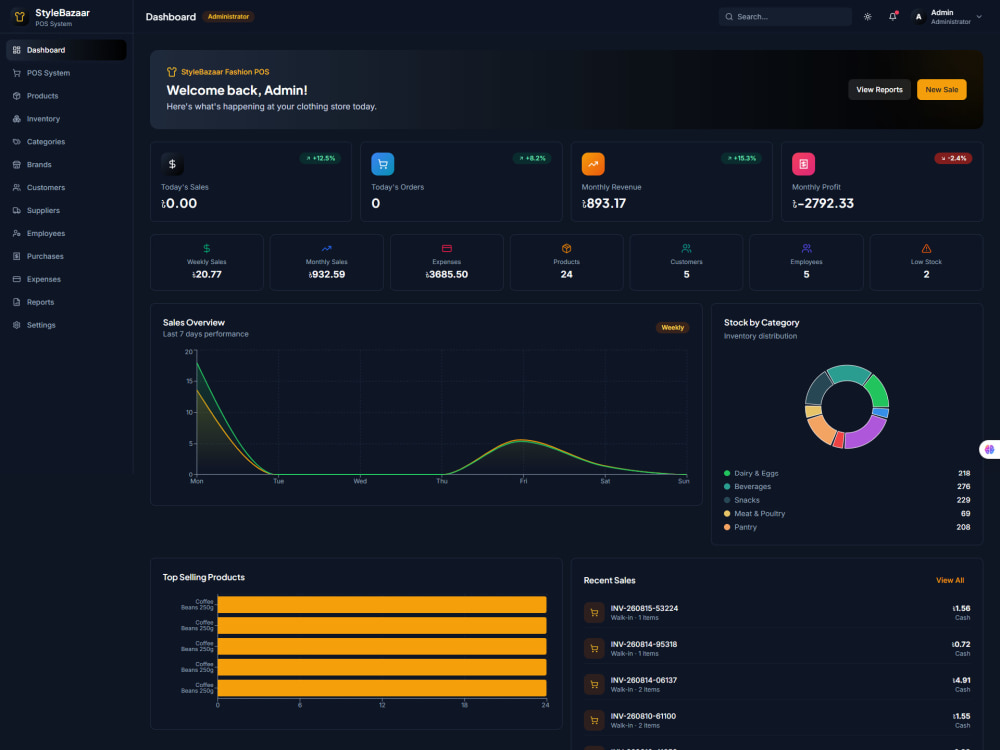Expand the Admin account dropdown chevron
The image size is (1000, 750).
pyautogui.click(x=979, y=17)
